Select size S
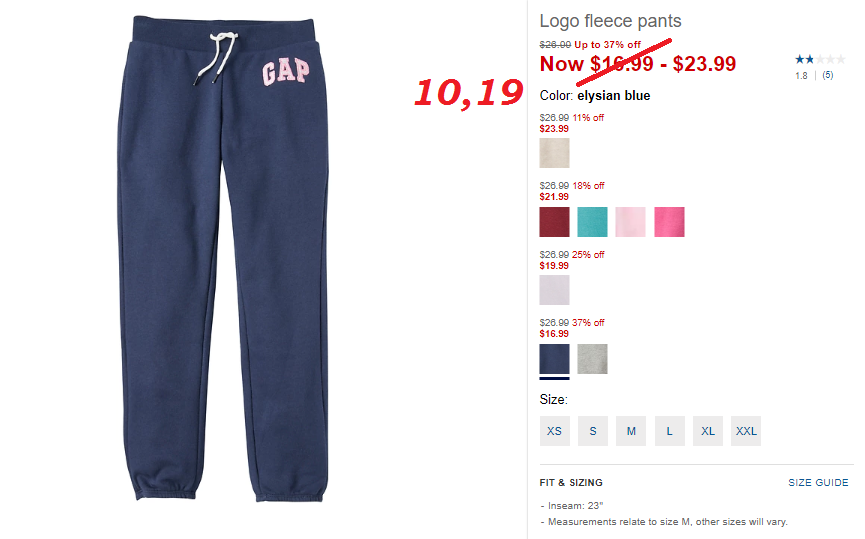 pyautogui.click(x=592, y=431)
